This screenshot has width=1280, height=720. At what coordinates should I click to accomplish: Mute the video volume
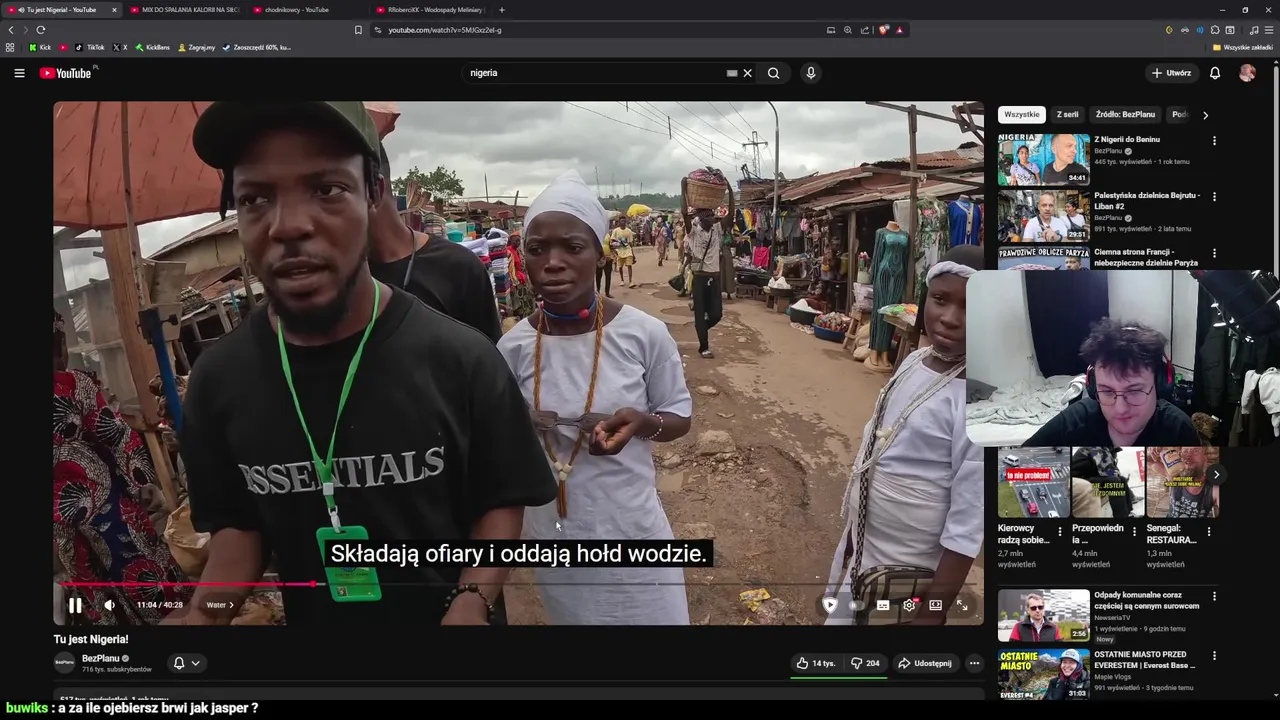click(109, 605)
